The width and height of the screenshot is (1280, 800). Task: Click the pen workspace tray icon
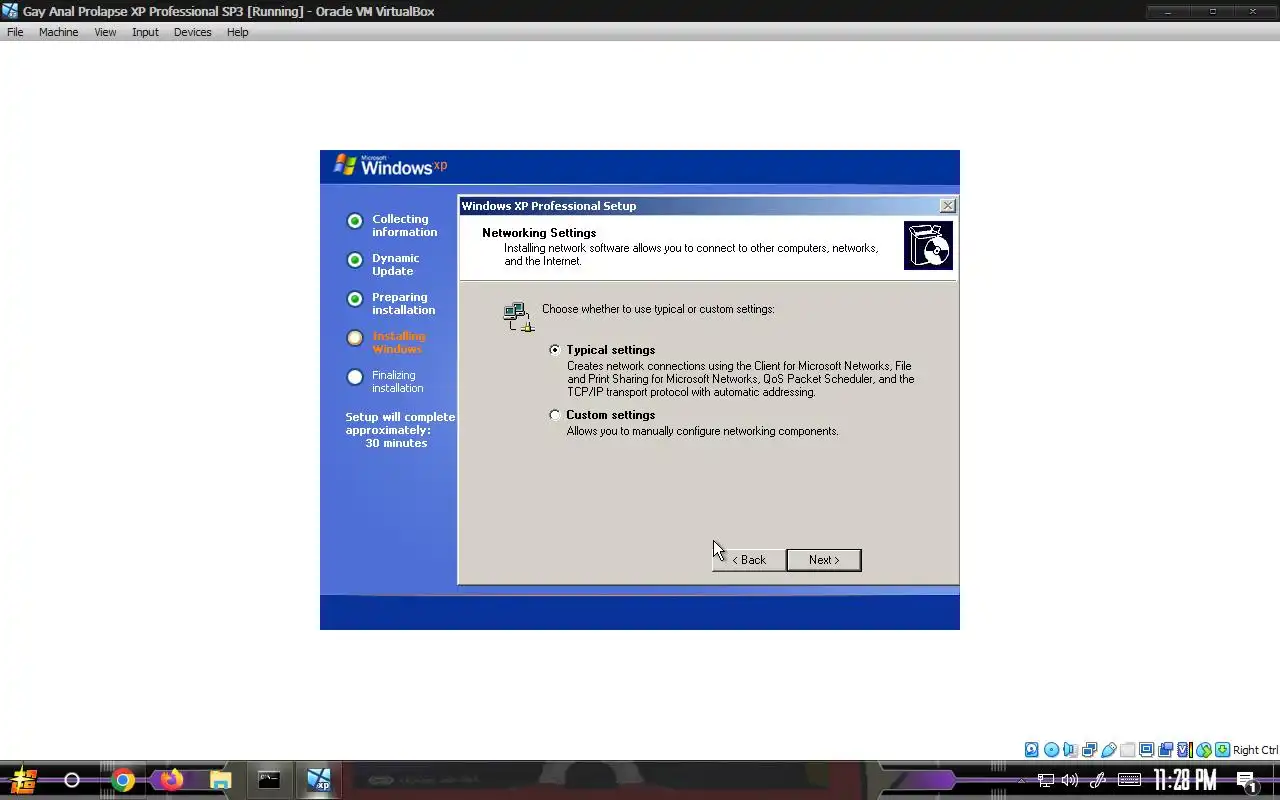1097,780
